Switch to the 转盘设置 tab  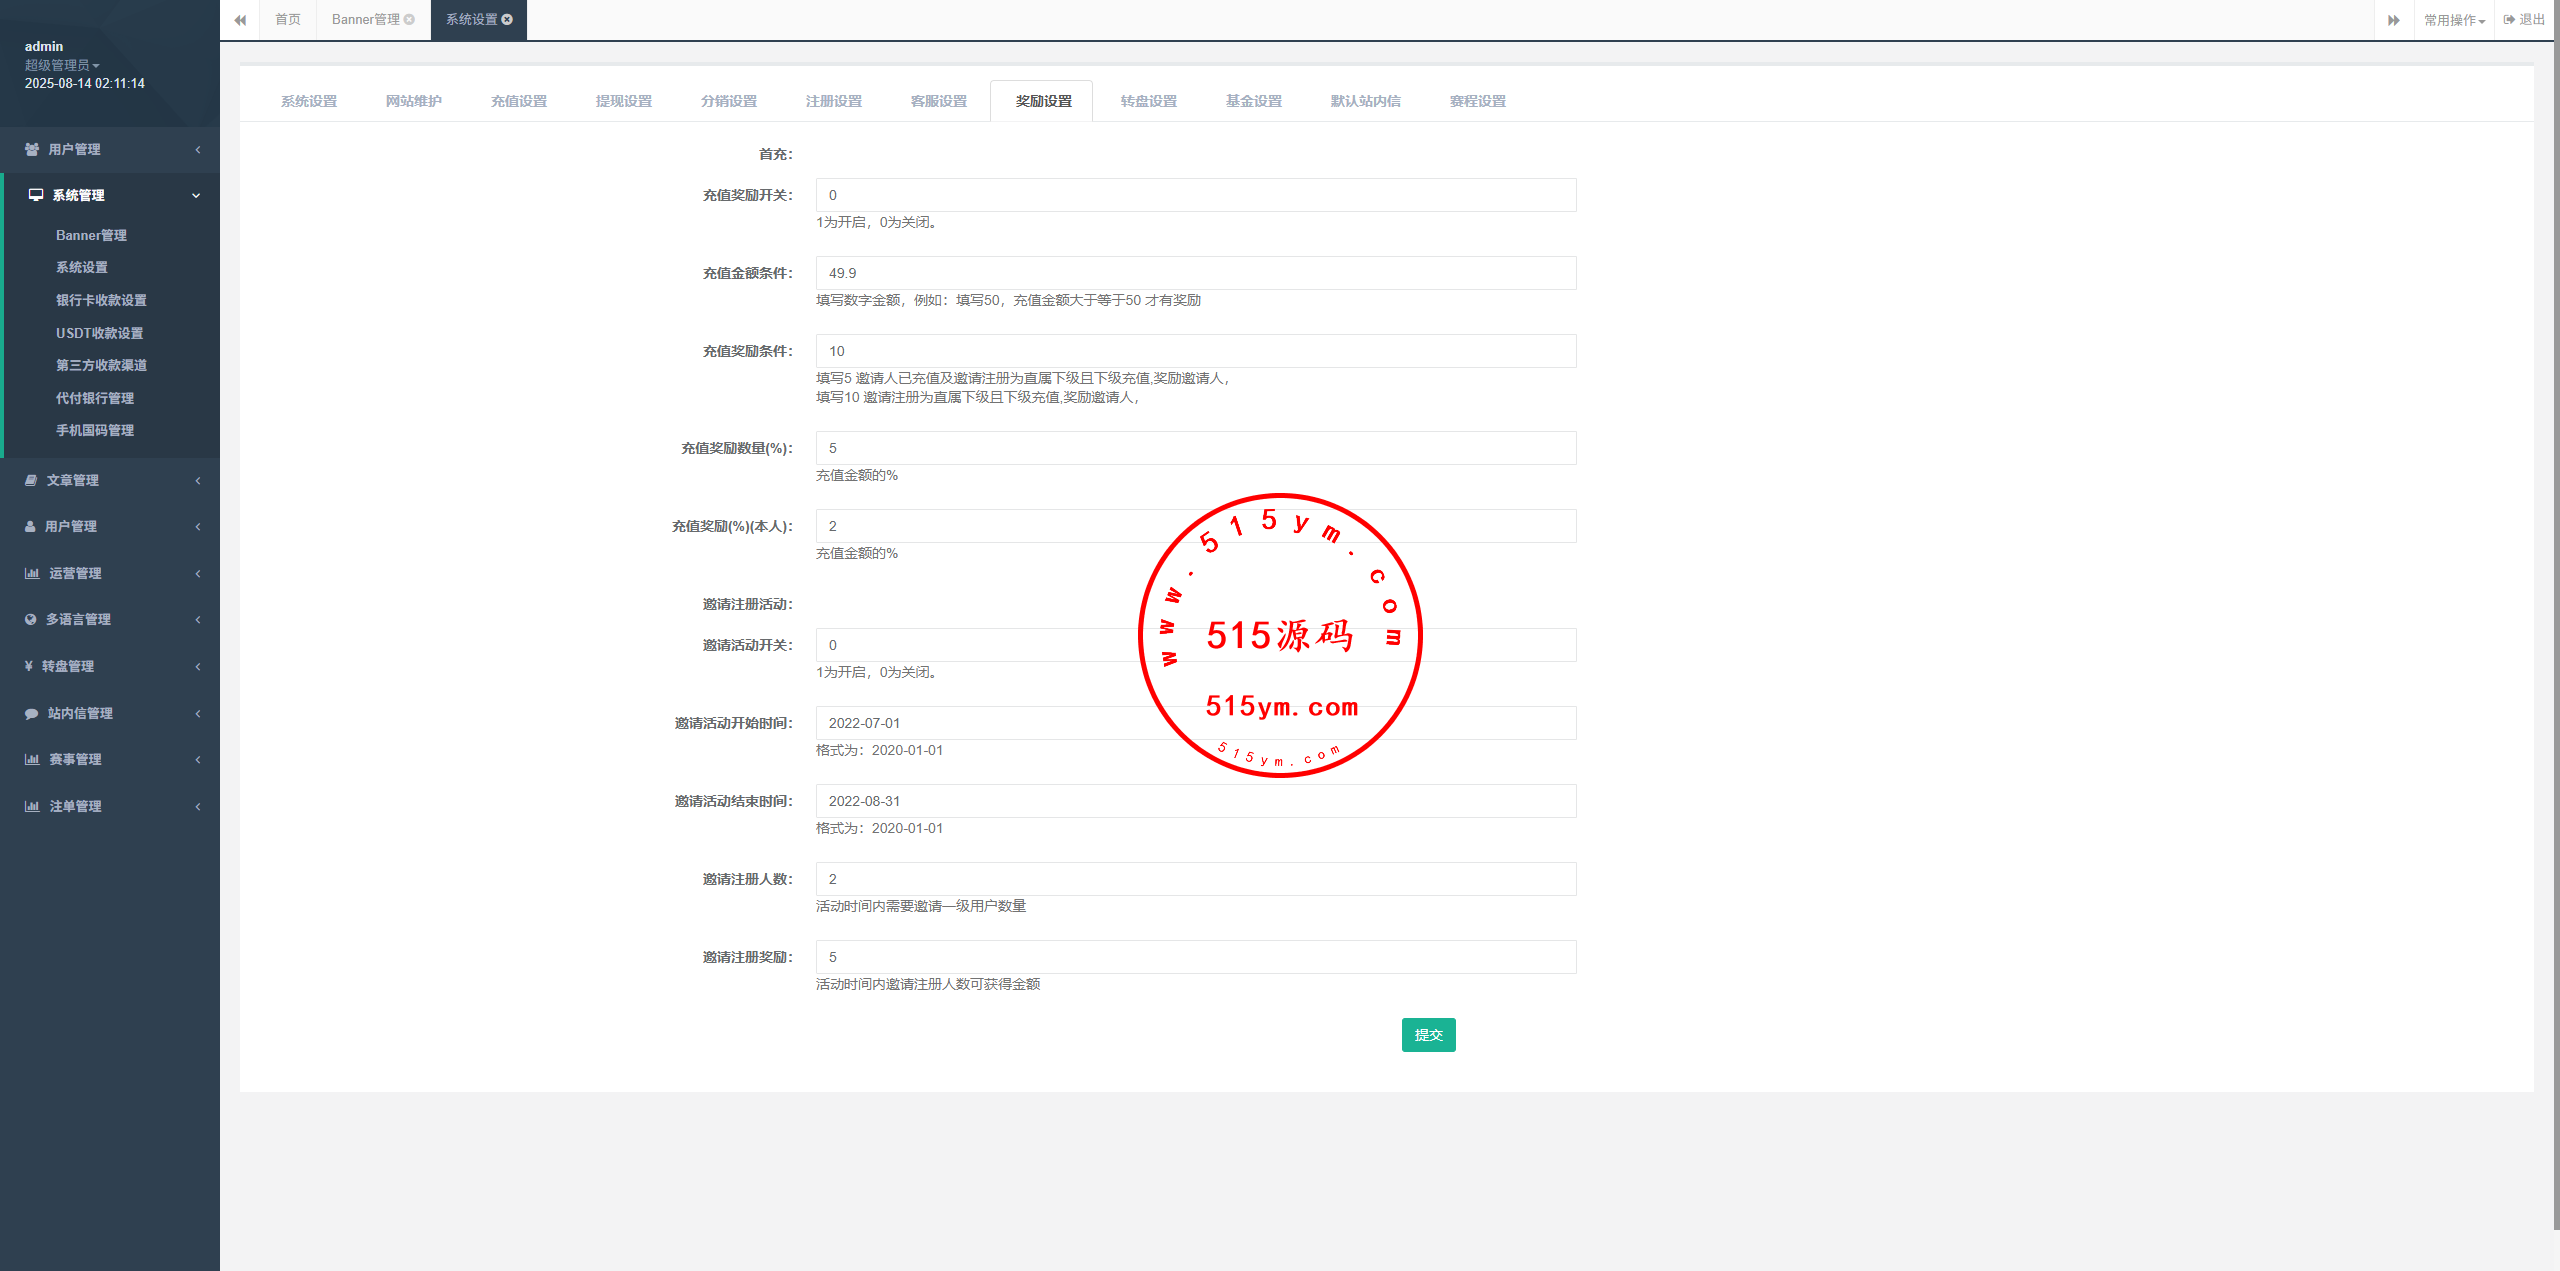(1148, 101)
